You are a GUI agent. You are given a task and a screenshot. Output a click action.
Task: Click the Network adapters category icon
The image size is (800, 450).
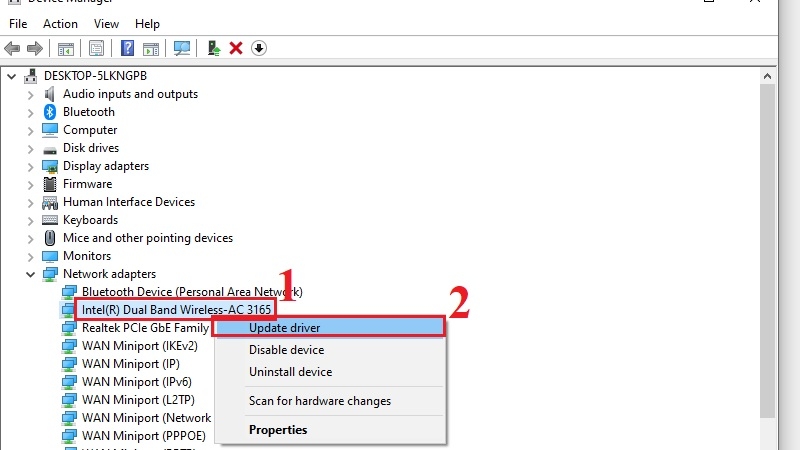(49, 274)
